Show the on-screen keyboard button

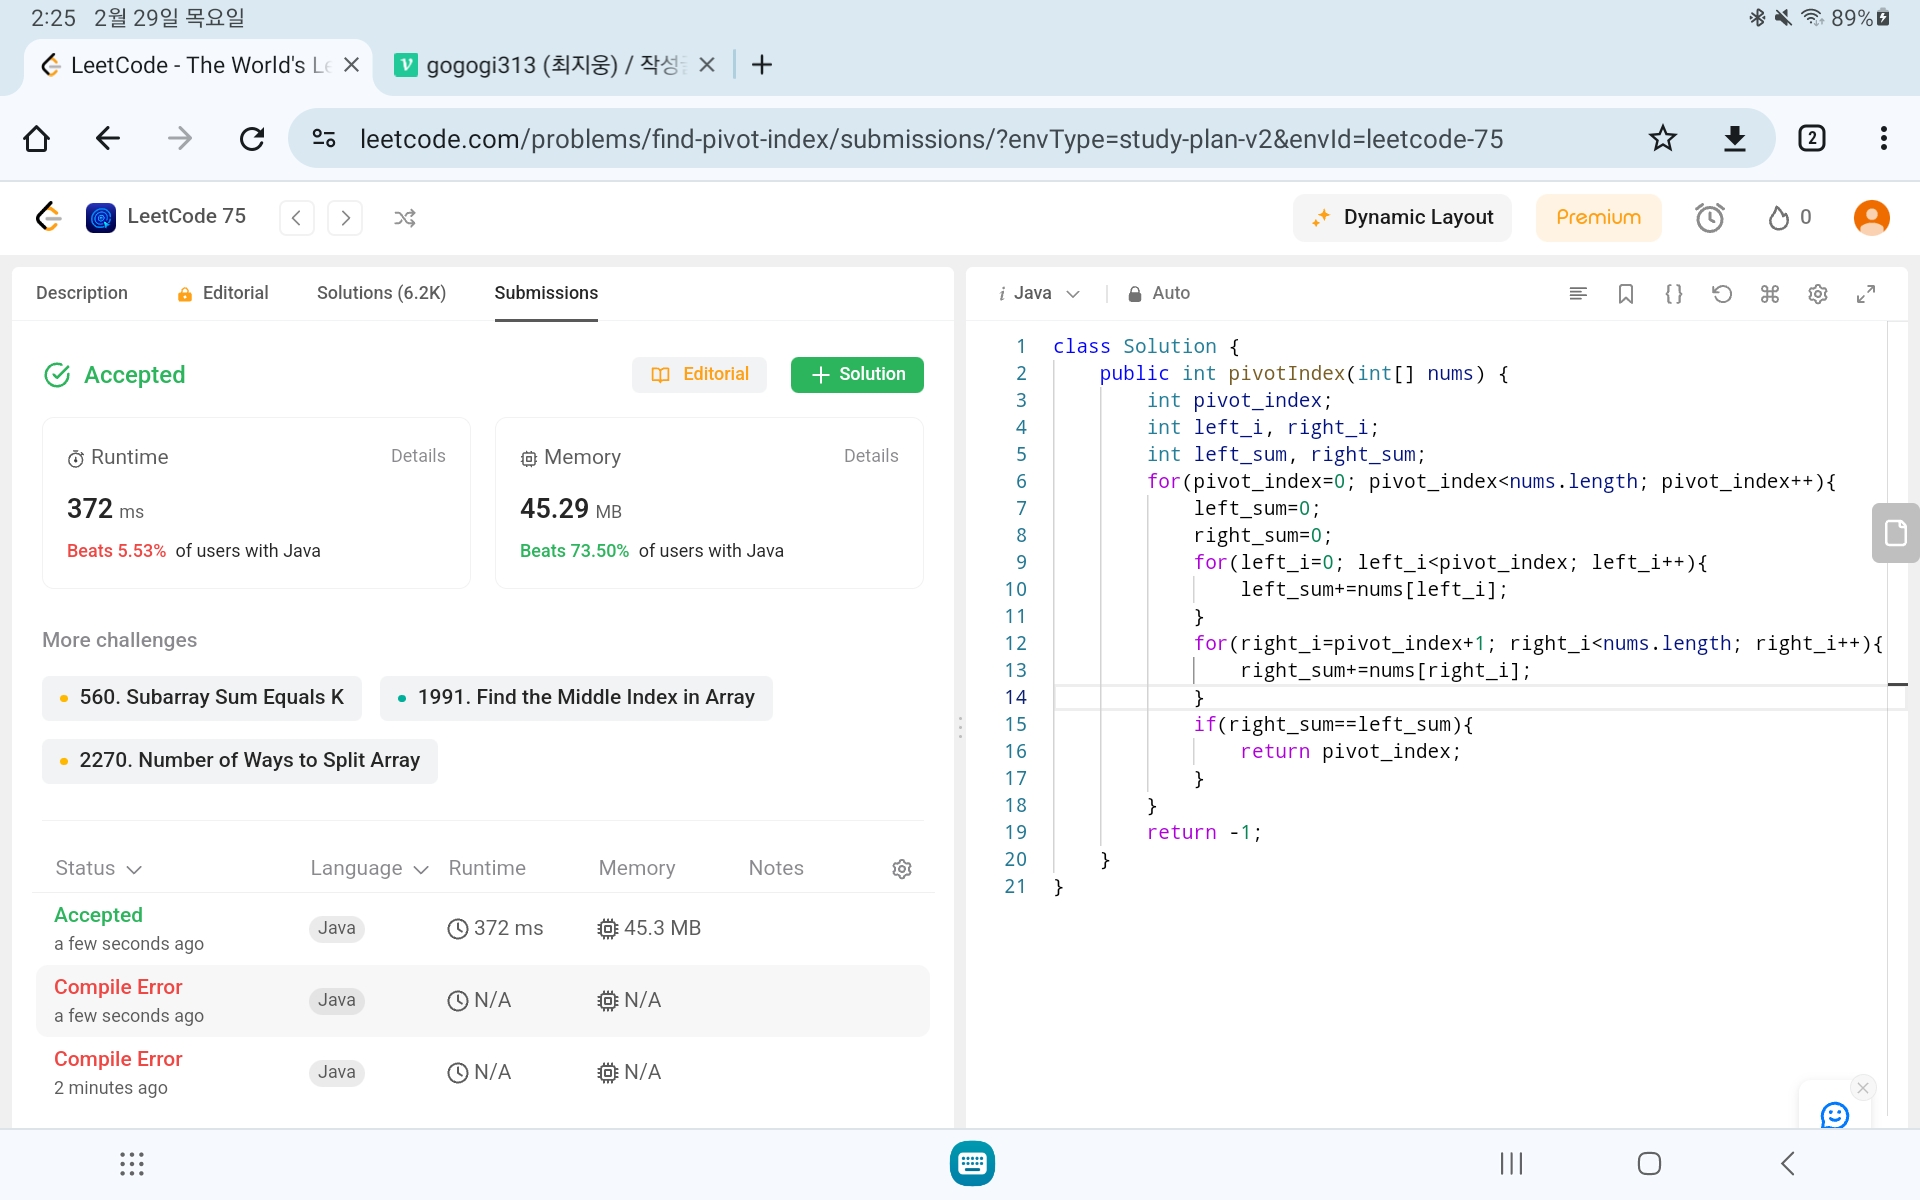972,1164
